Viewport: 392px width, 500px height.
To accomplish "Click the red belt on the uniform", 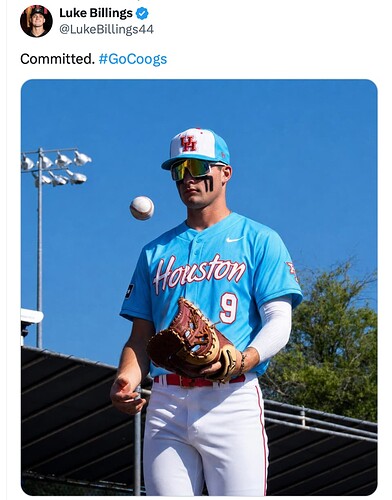I will pyautogui.click(x=199, y=380).
